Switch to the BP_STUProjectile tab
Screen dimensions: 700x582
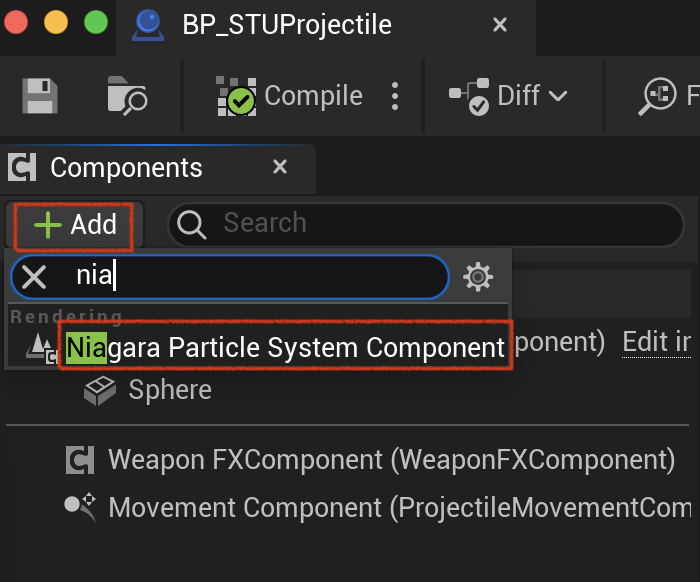(287, 25)
